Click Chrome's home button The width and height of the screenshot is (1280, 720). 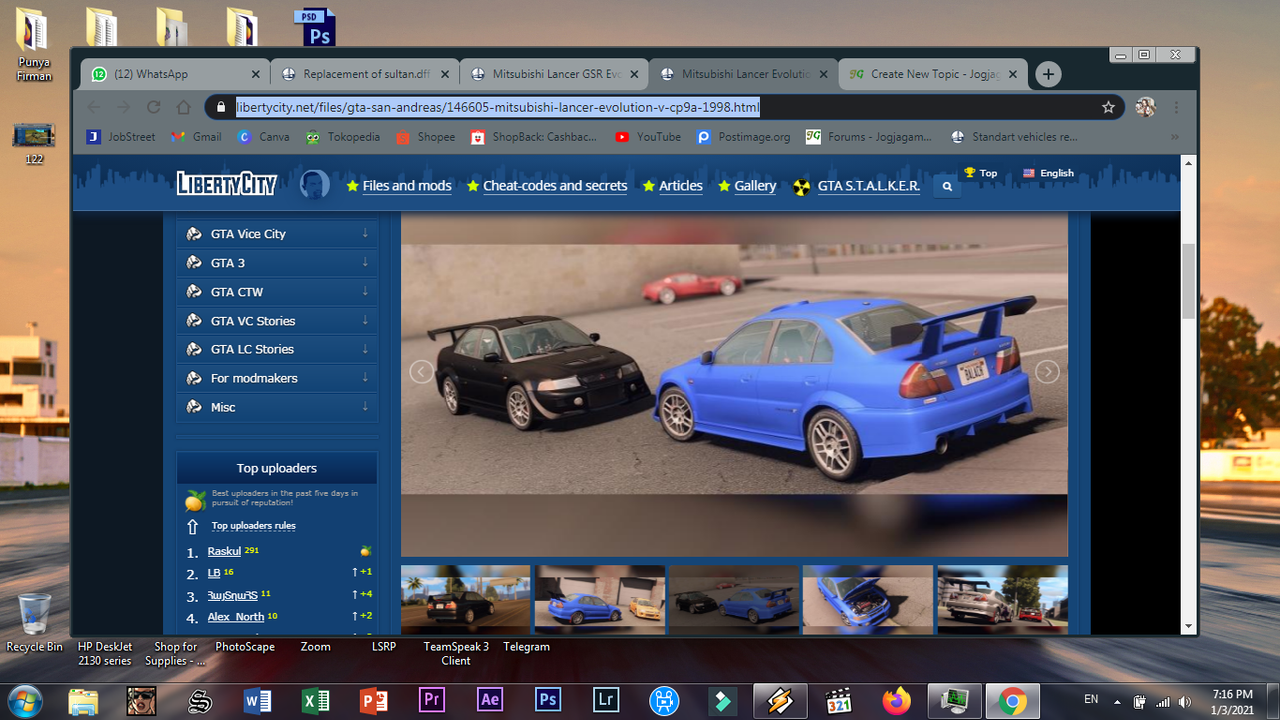[183, 107]
